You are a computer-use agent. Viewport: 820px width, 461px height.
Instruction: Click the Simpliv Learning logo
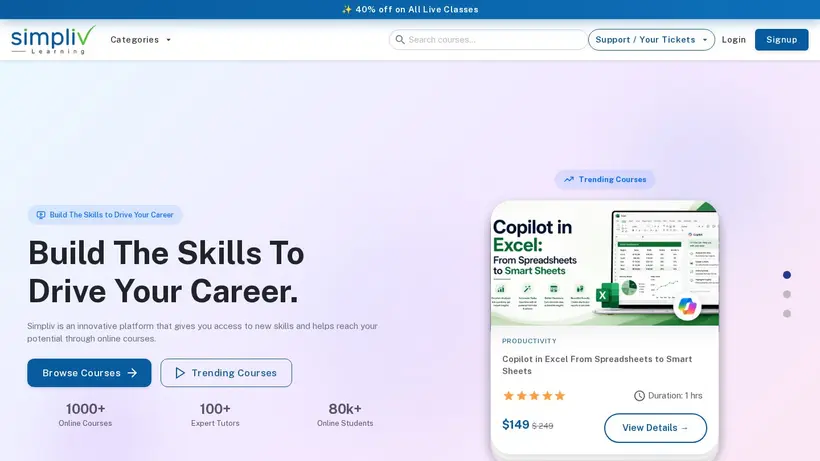[x=53, y=40]
